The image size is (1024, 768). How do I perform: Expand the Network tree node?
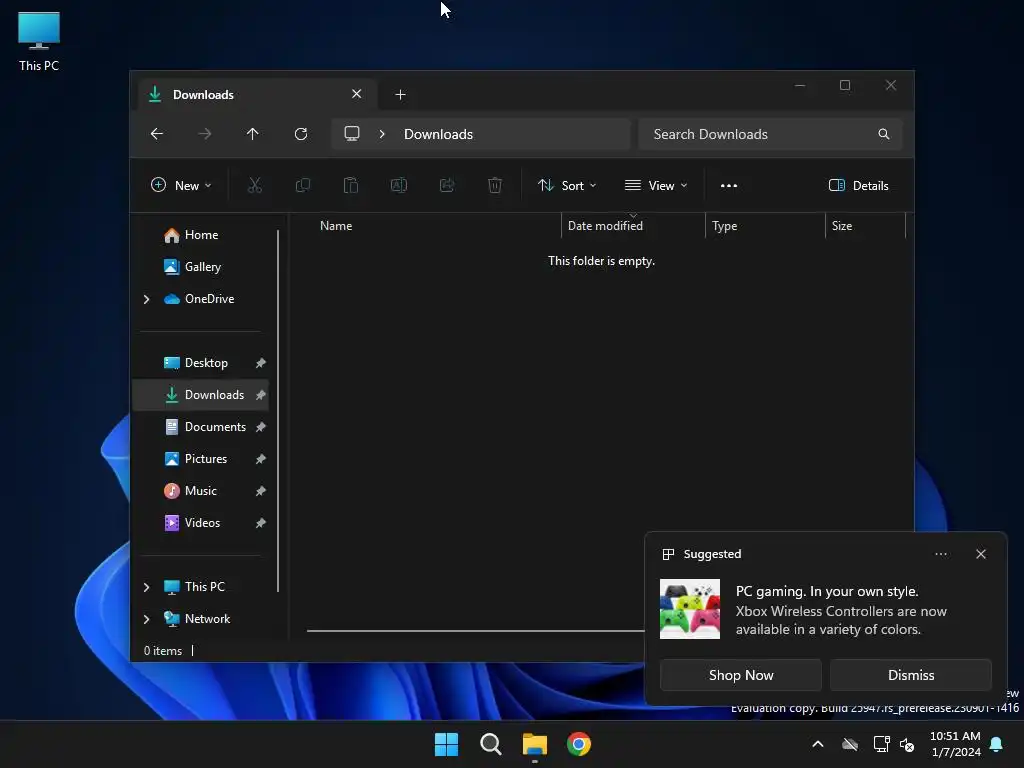146,619
